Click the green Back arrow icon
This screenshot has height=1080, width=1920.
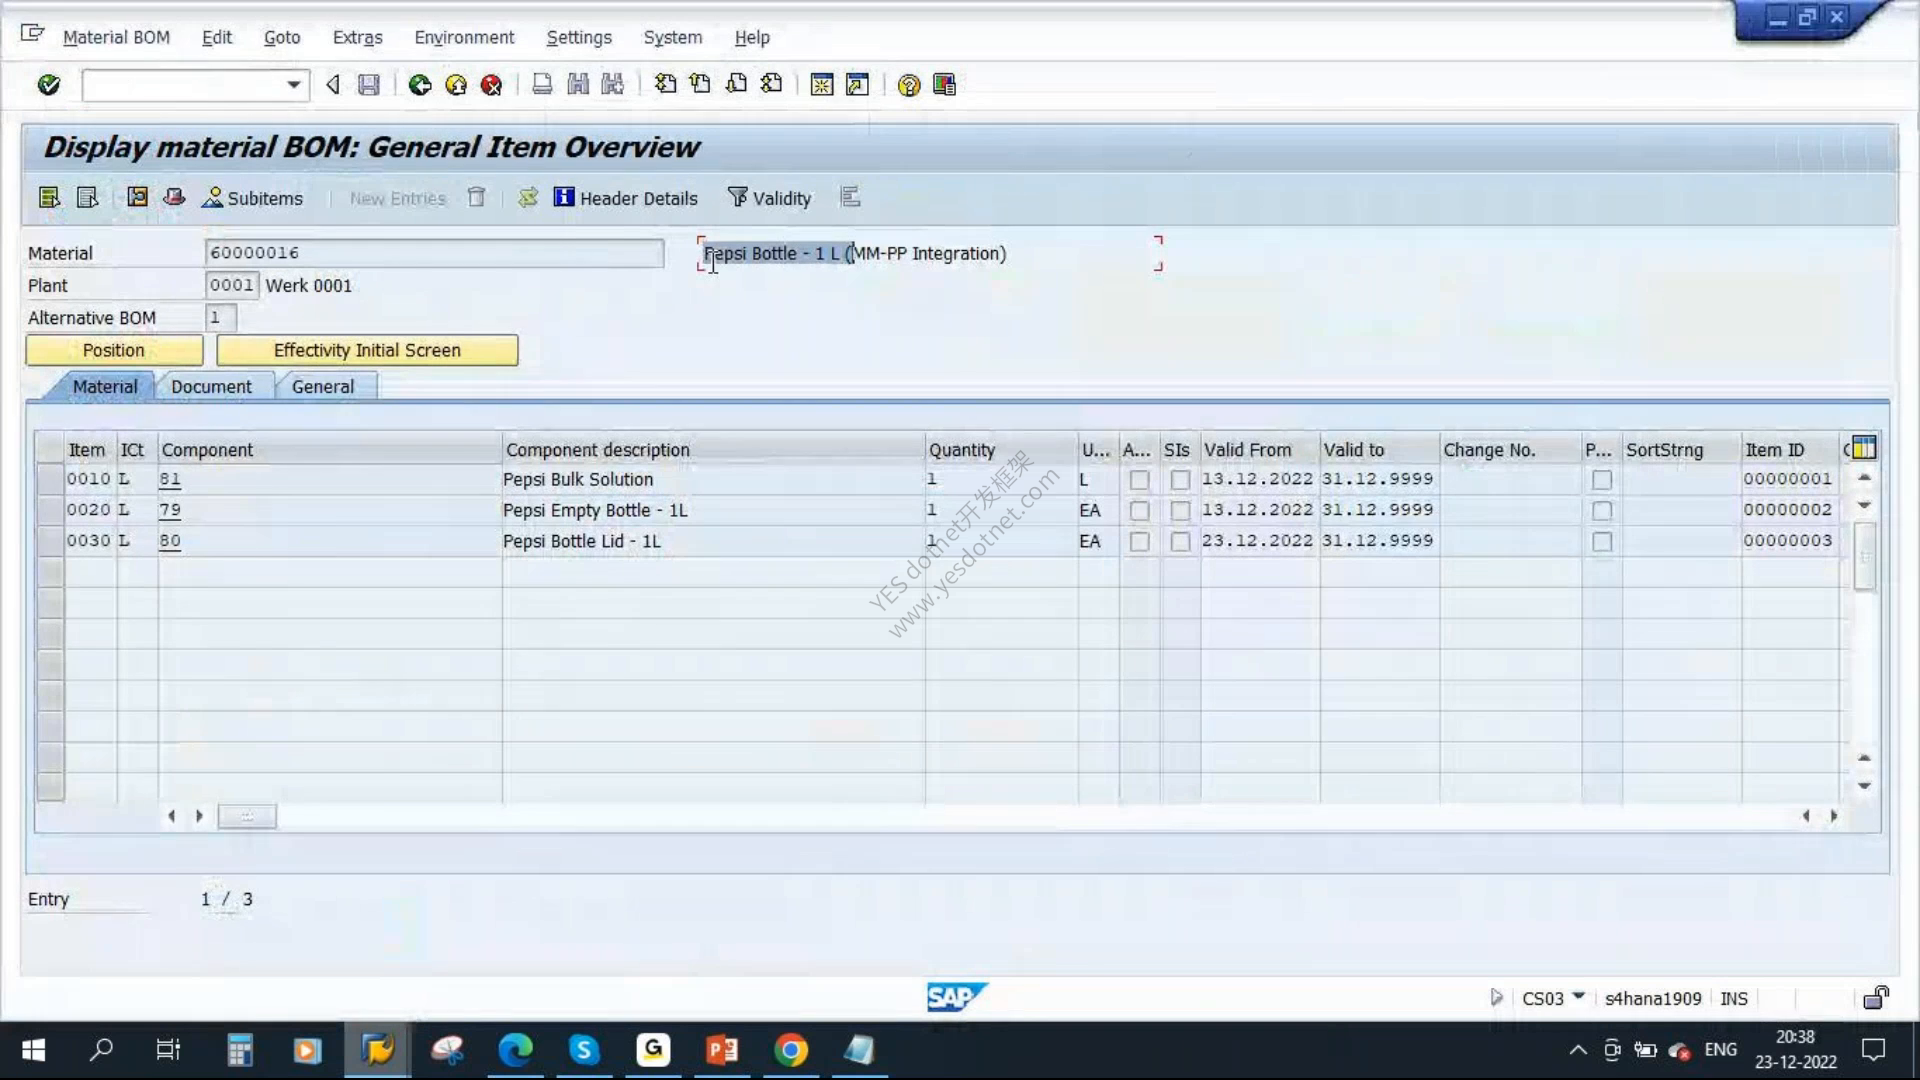(x=420, y=85)
